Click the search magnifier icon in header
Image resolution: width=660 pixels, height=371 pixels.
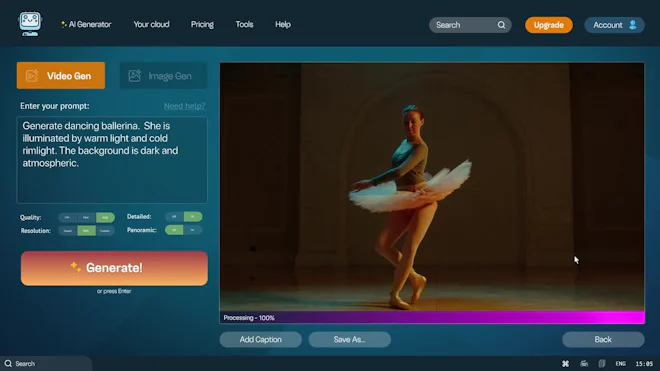point(501,25)
